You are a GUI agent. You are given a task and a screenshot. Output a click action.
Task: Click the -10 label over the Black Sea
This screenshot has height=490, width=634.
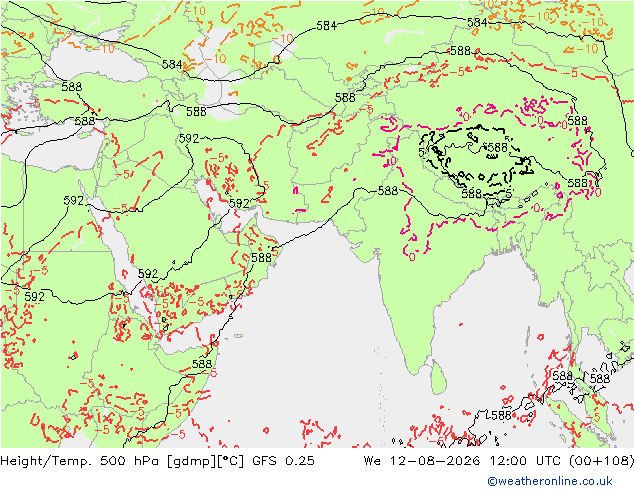[104, 49]
